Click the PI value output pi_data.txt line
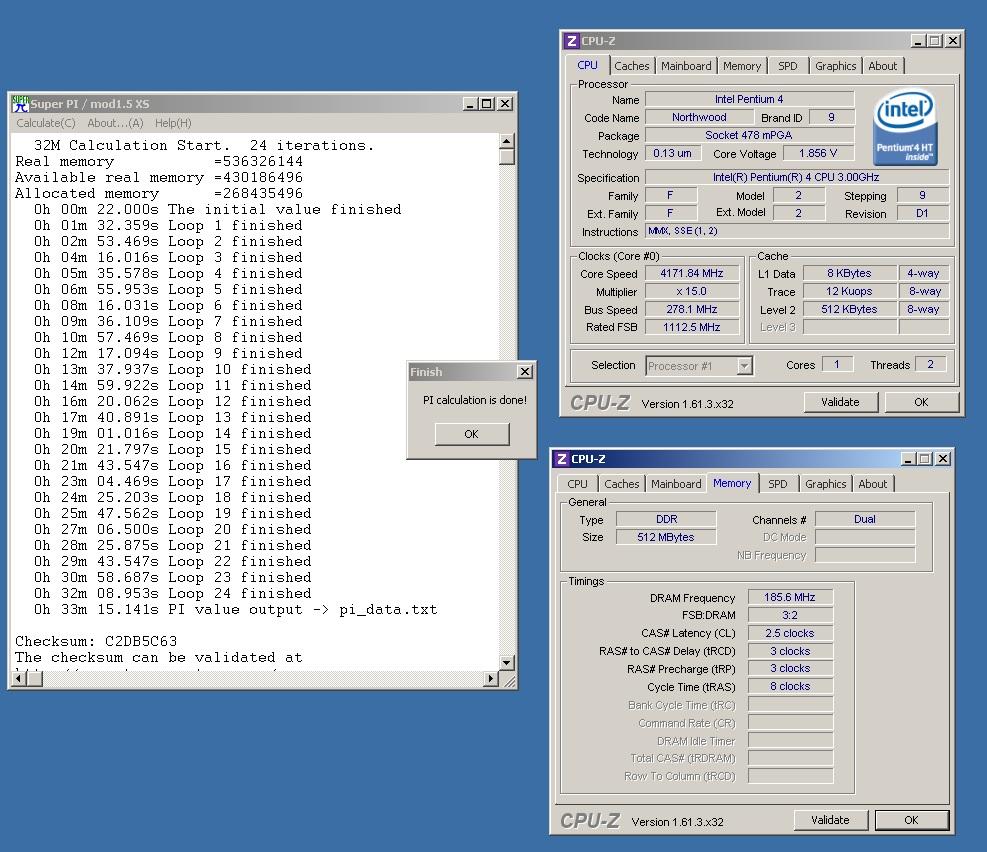 pyautogui.click(x=235, y=609)
